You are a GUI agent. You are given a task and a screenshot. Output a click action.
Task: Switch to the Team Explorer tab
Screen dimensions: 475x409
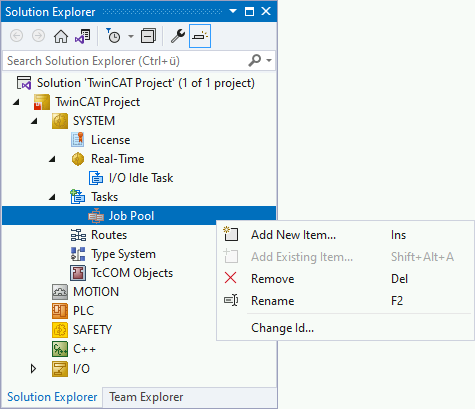[x=146, y=397]
